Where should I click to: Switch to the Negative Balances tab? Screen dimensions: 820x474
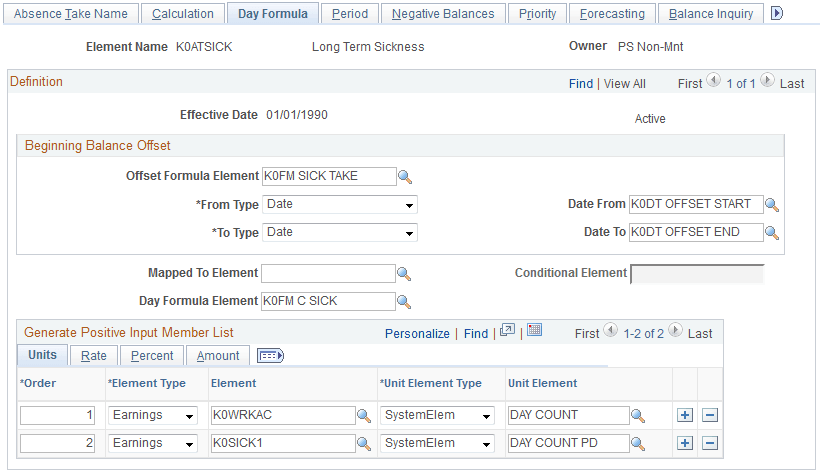(443, 14)
